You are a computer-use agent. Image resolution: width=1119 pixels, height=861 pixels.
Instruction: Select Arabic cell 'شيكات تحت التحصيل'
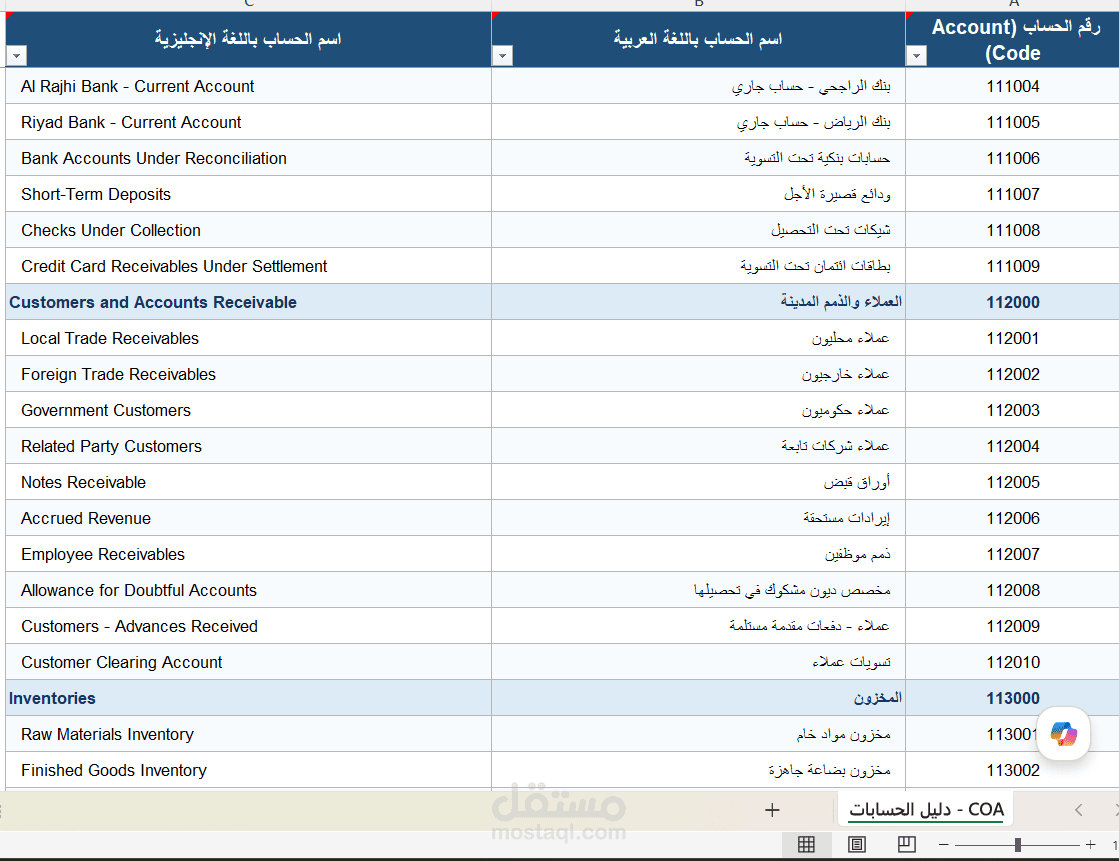pyautogui.click(x=699, y=230)
